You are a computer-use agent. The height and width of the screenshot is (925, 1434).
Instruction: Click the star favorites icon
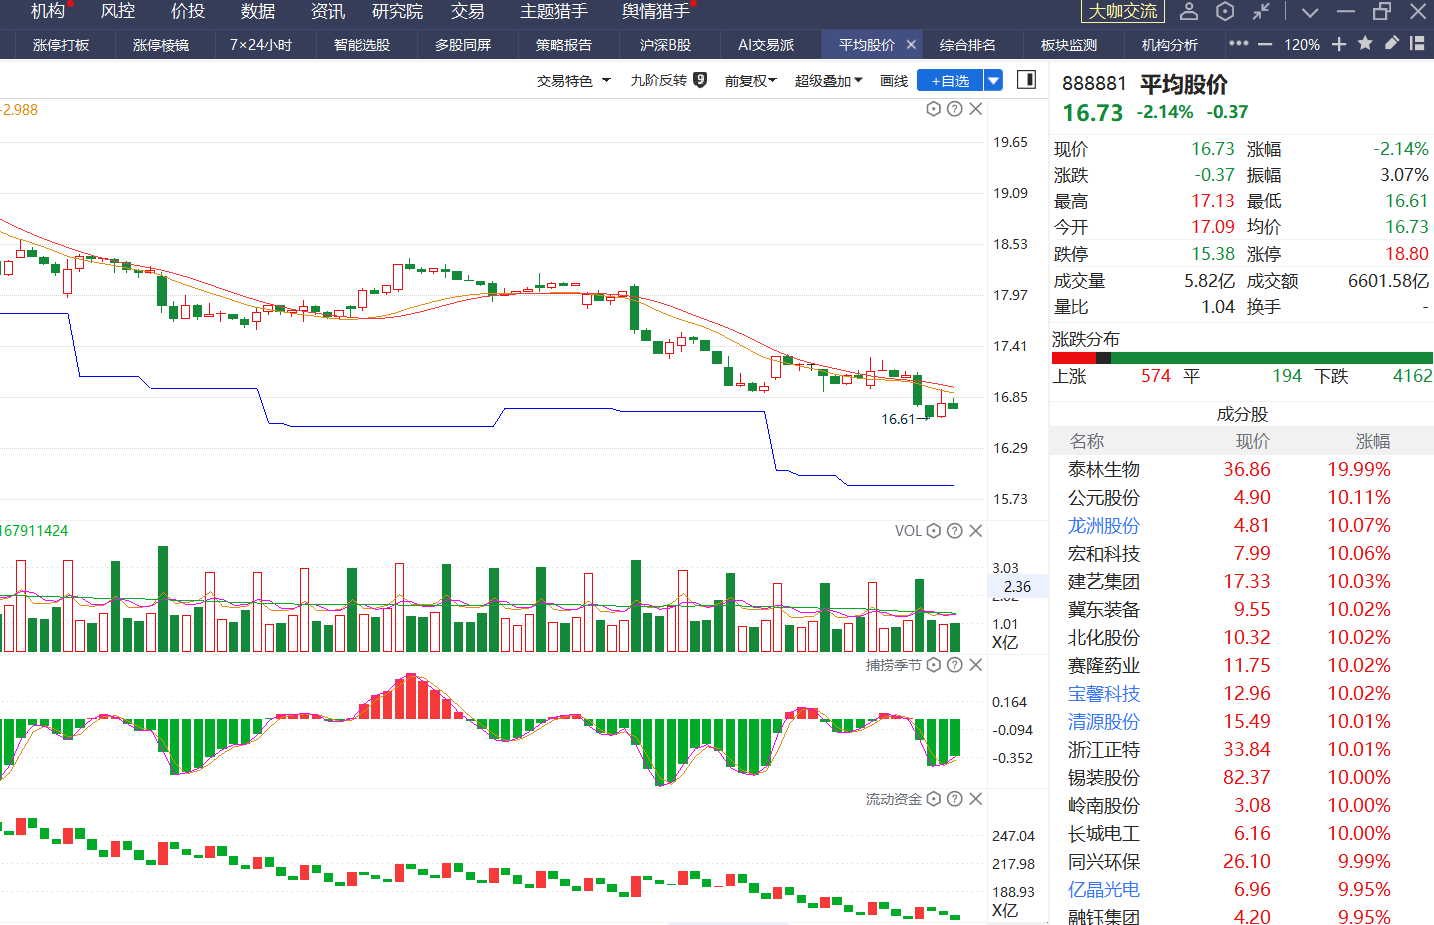point(1365,43)
